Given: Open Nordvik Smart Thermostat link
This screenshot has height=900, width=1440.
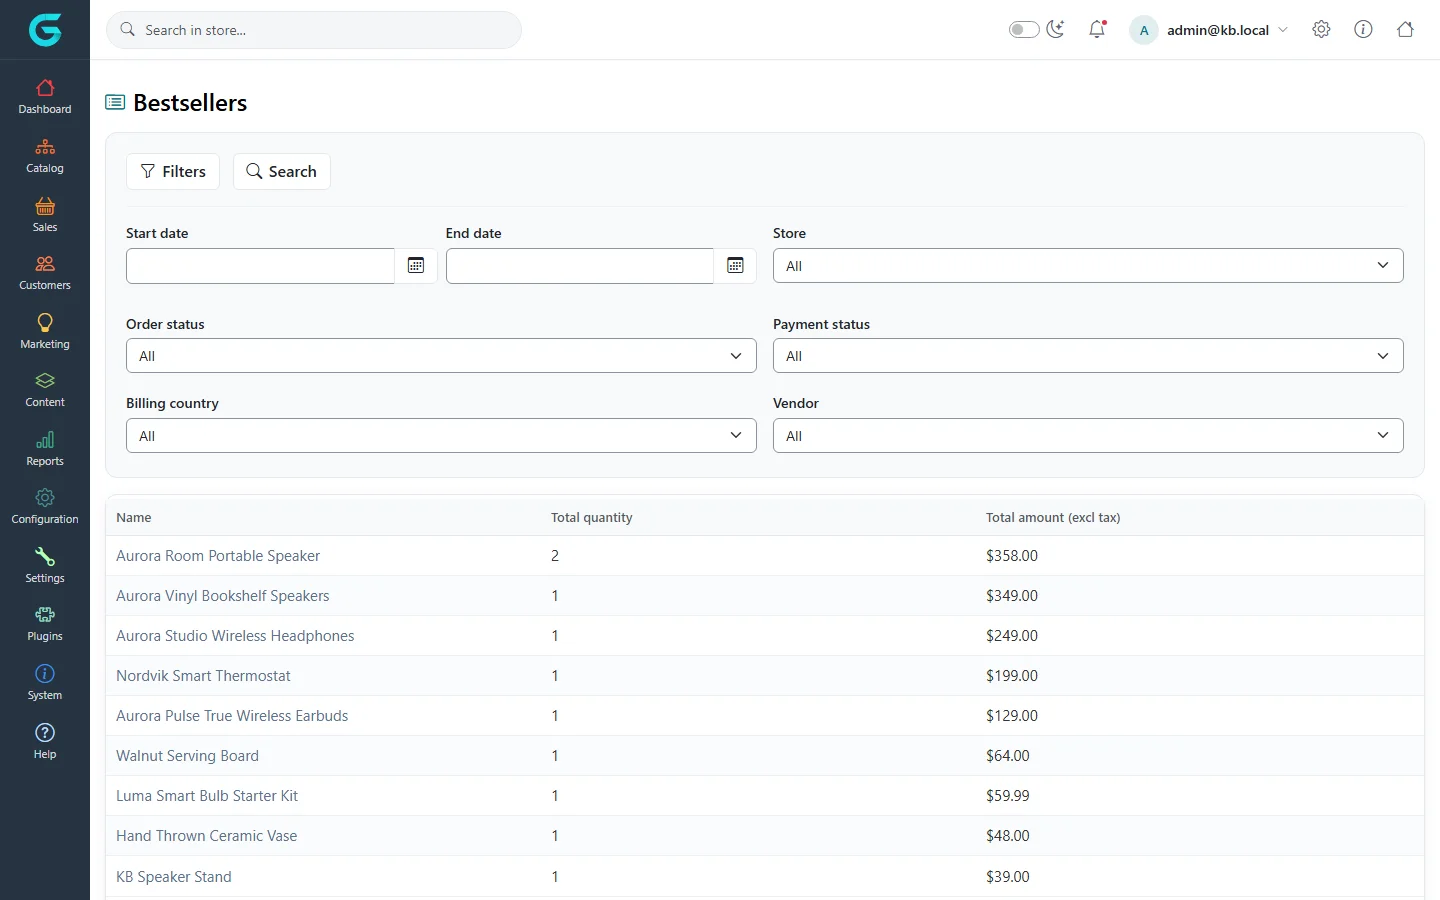Looking at the screenshot, I should 203,676.
